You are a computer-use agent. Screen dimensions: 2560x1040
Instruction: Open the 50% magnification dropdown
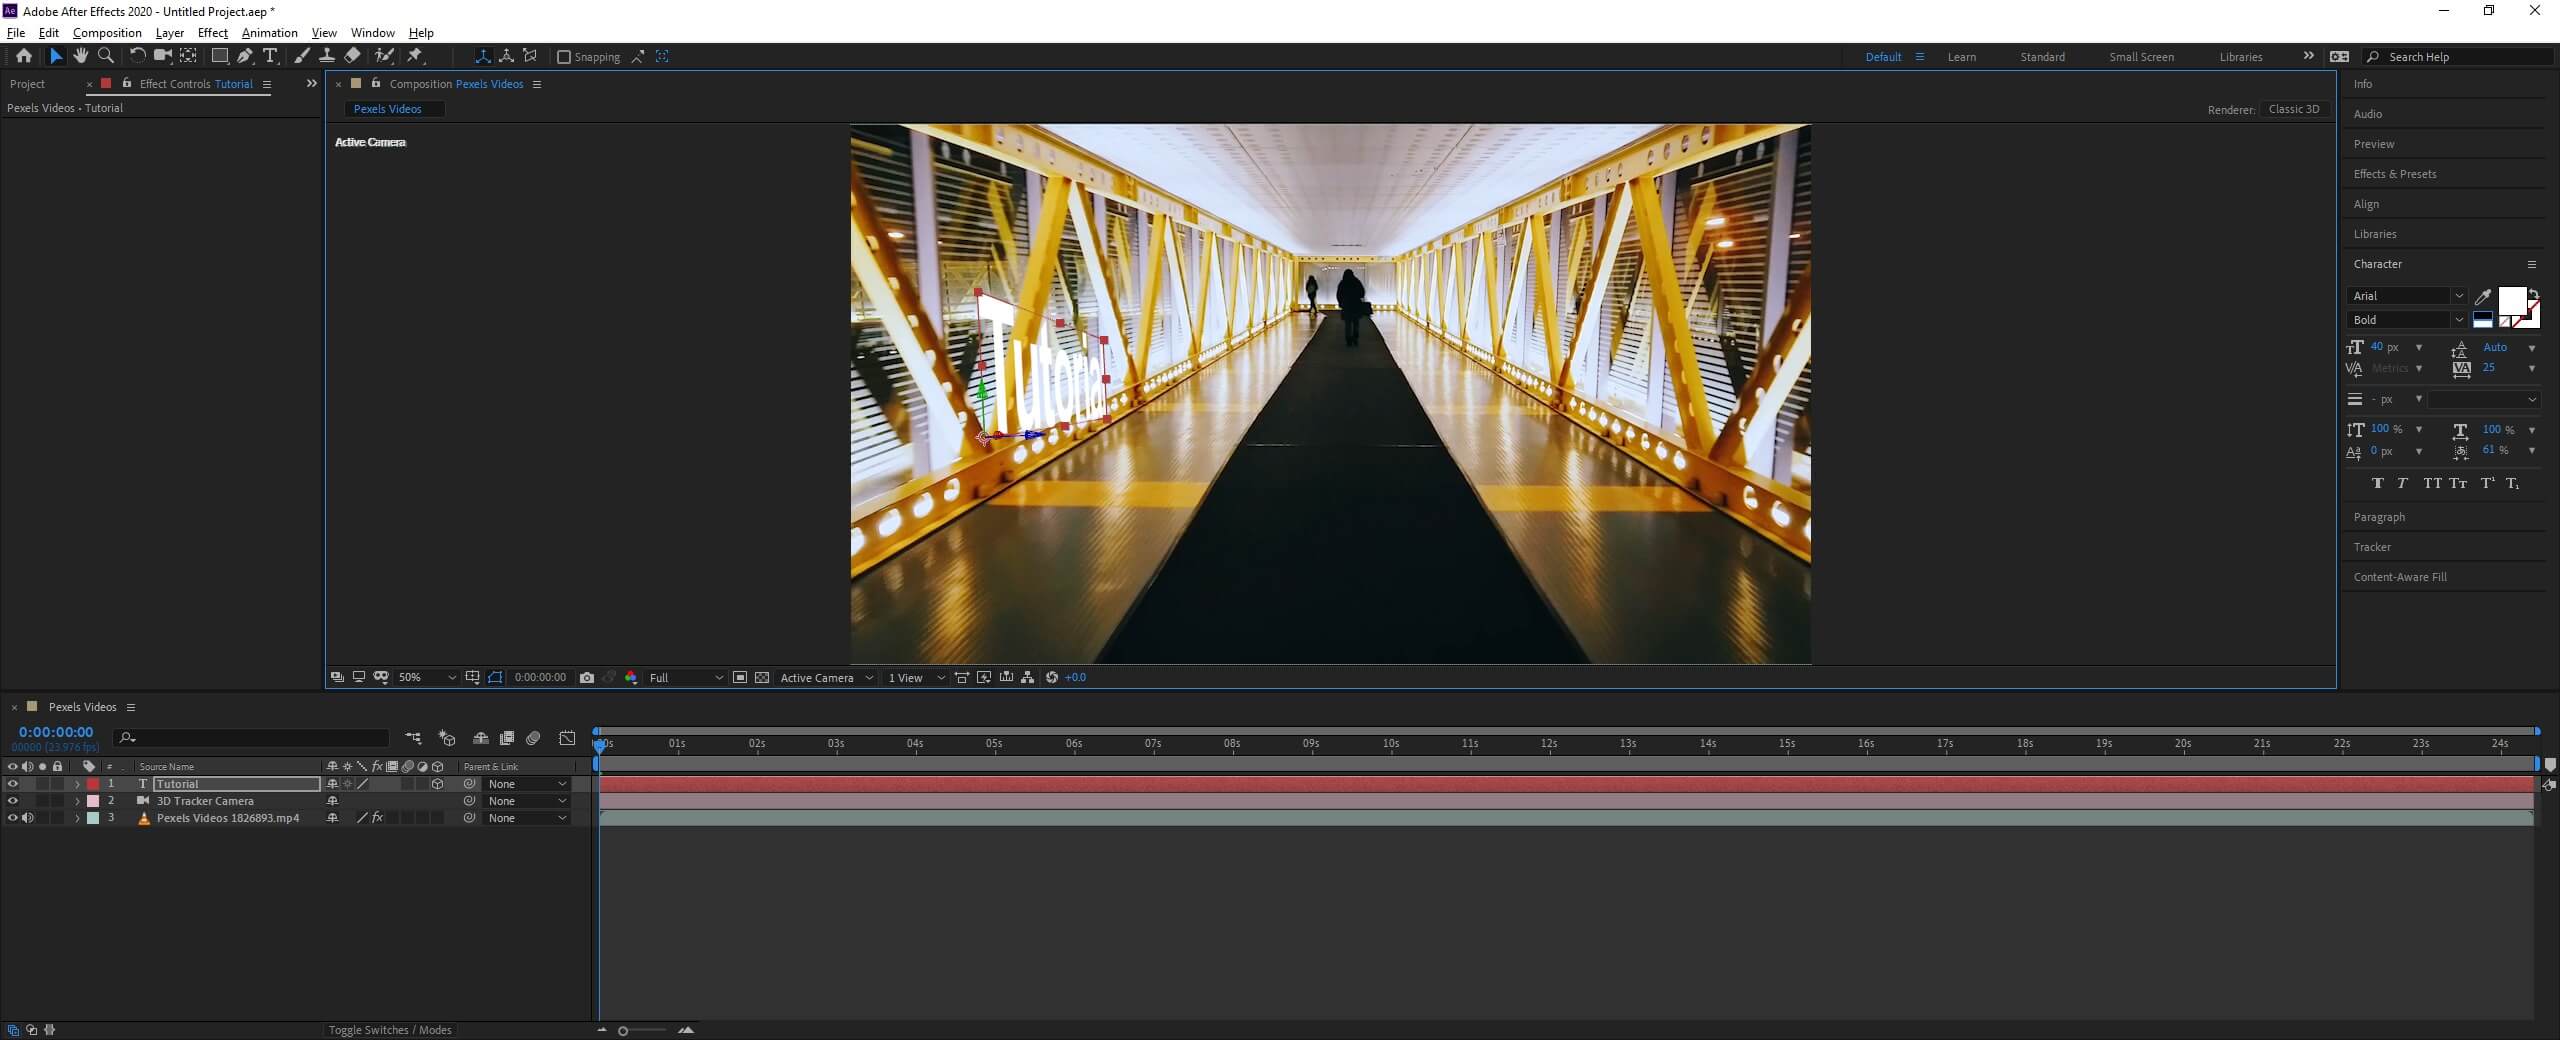pos(427,678)
